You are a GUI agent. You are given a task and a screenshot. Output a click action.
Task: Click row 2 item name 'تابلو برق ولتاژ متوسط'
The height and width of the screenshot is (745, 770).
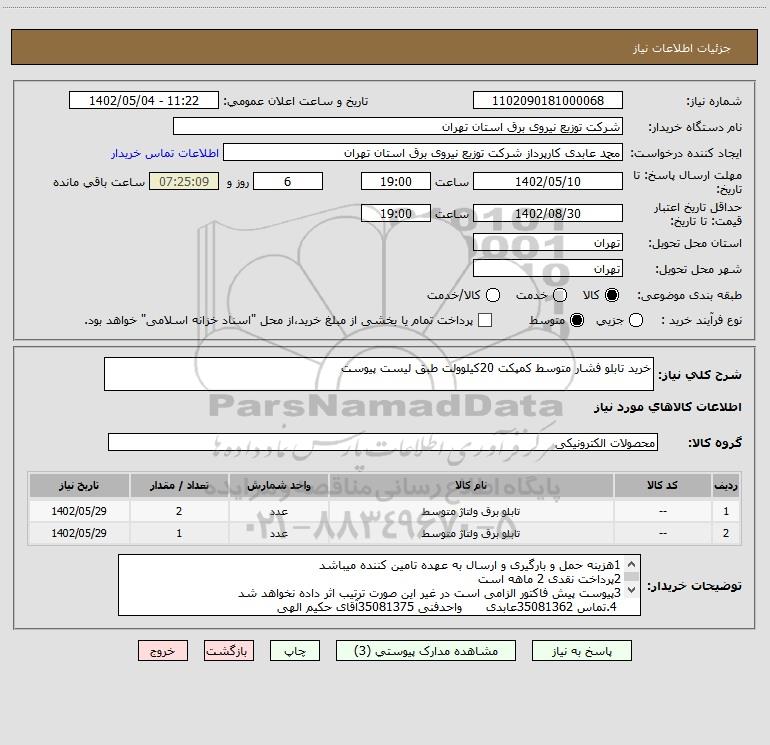coord(470,533)
